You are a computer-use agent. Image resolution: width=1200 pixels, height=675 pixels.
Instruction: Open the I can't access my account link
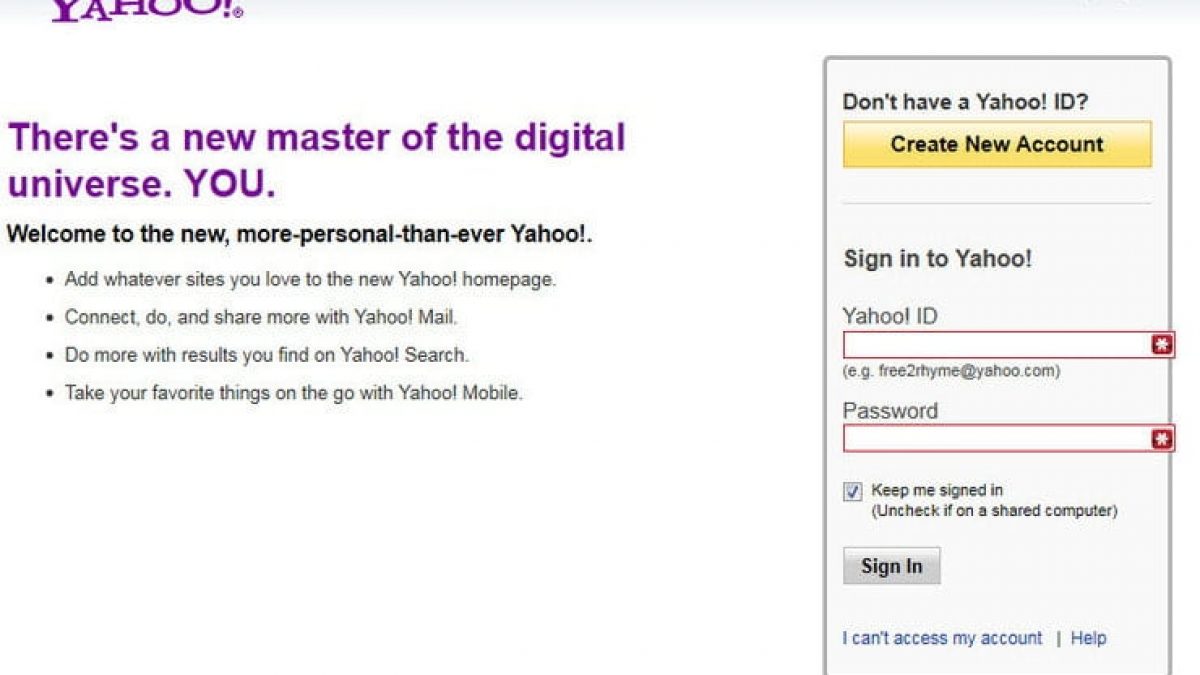pos(942,638)
